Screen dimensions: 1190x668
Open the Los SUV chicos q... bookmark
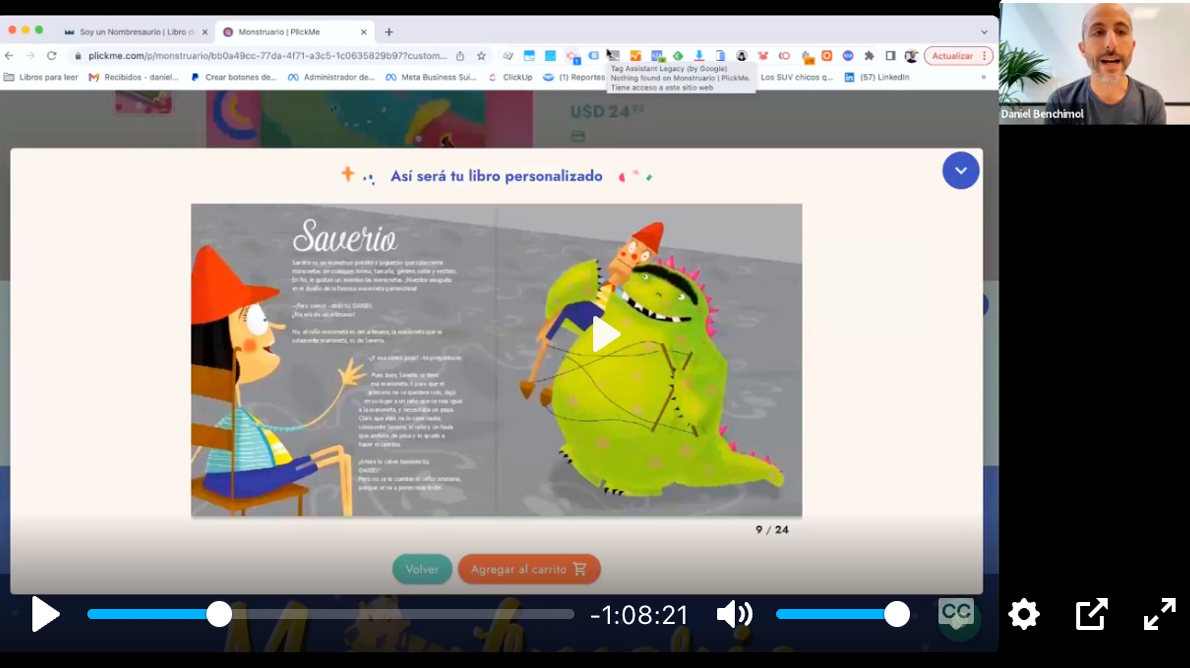point(796,77)
